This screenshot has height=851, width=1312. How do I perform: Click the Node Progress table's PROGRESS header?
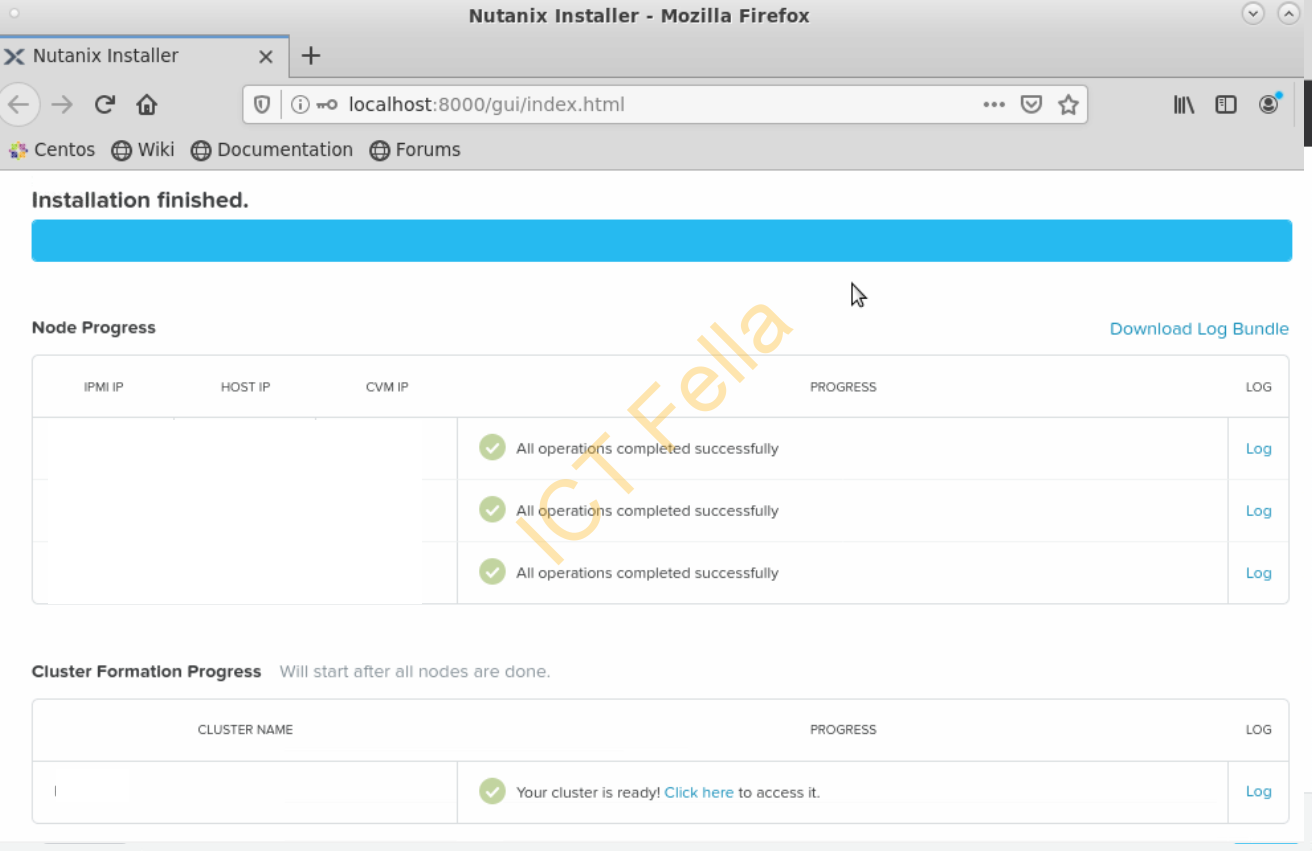click(843, 387)
